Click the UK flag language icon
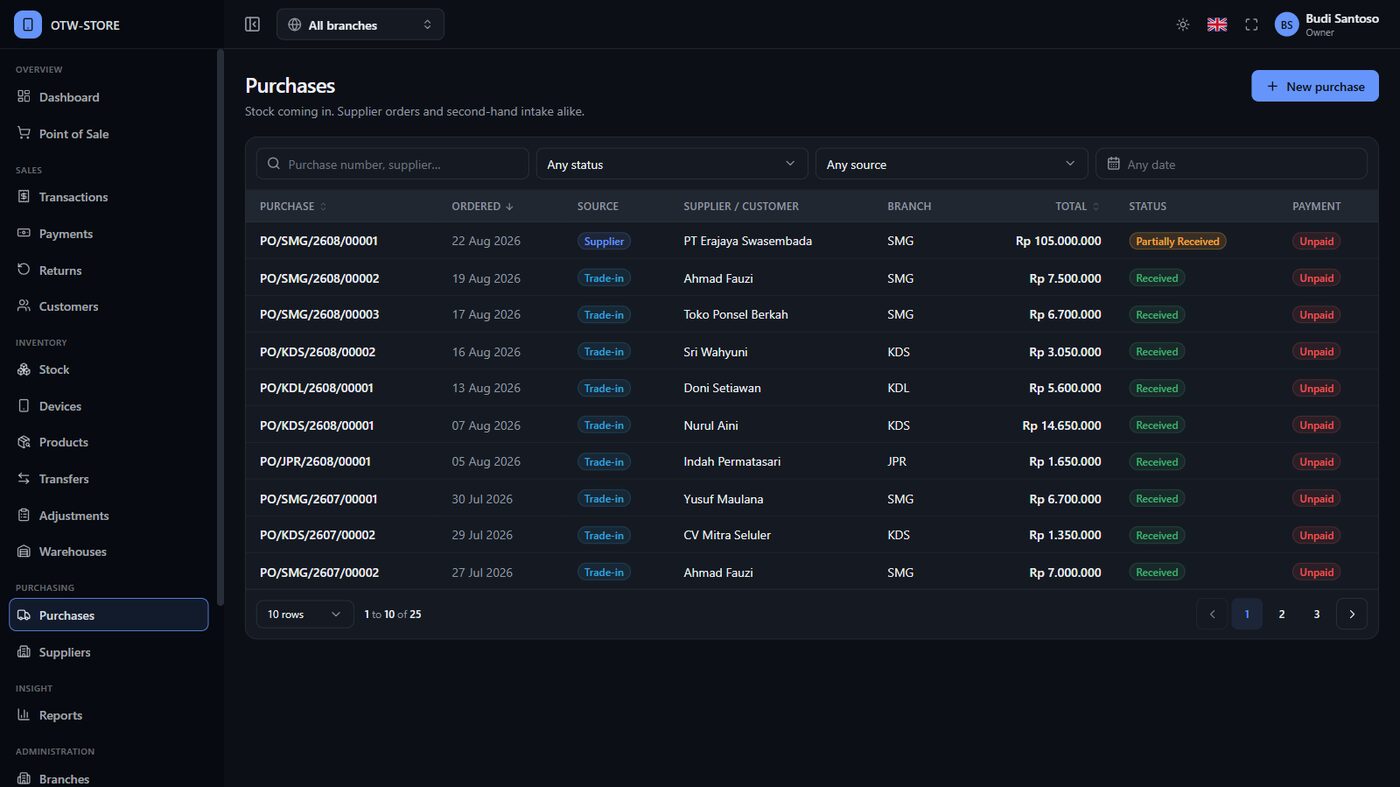This screenshot has height=787, width=1400. [1217, 24]
